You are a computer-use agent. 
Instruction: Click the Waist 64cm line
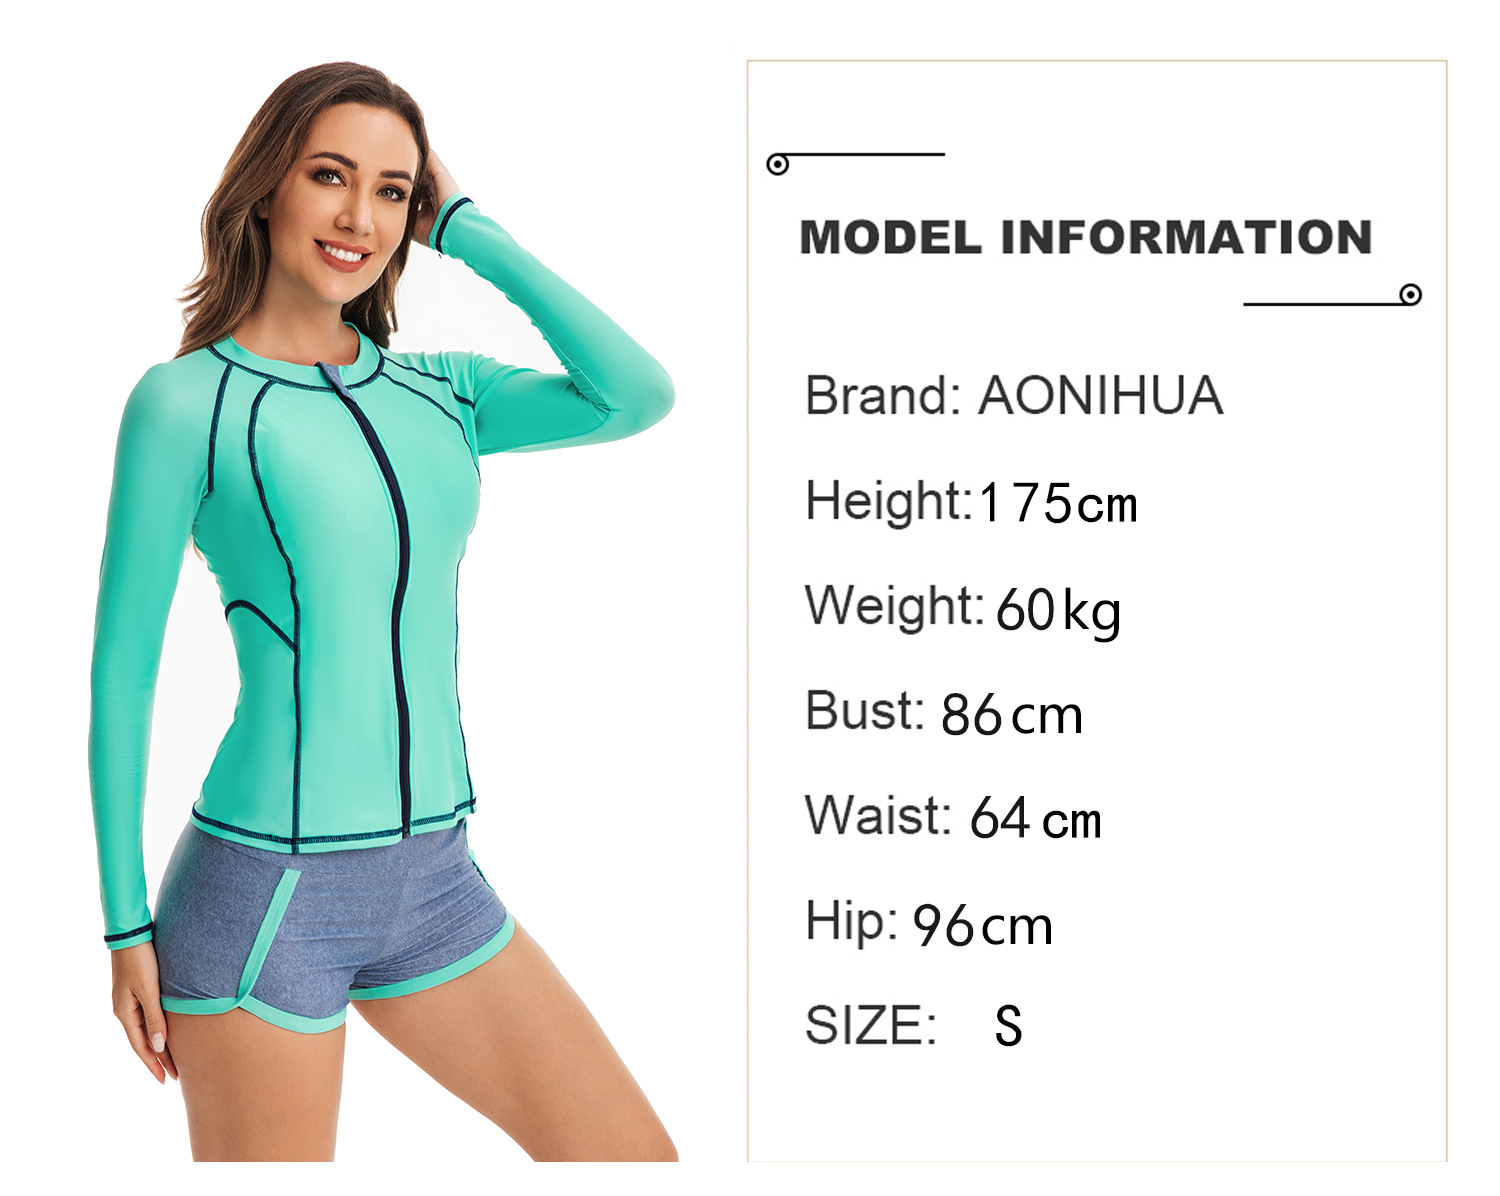[953, 817]
